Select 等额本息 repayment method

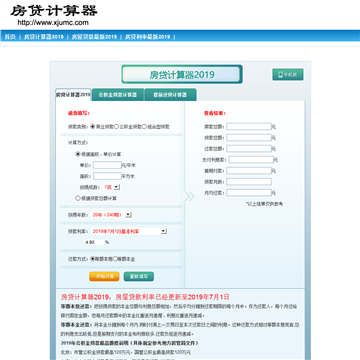pyautogui.click(x=93, y=259)
